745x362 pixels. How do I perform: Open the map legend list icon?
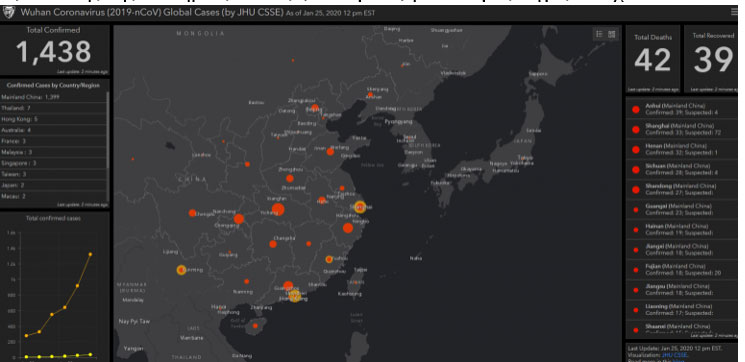(x=600, y=34)
